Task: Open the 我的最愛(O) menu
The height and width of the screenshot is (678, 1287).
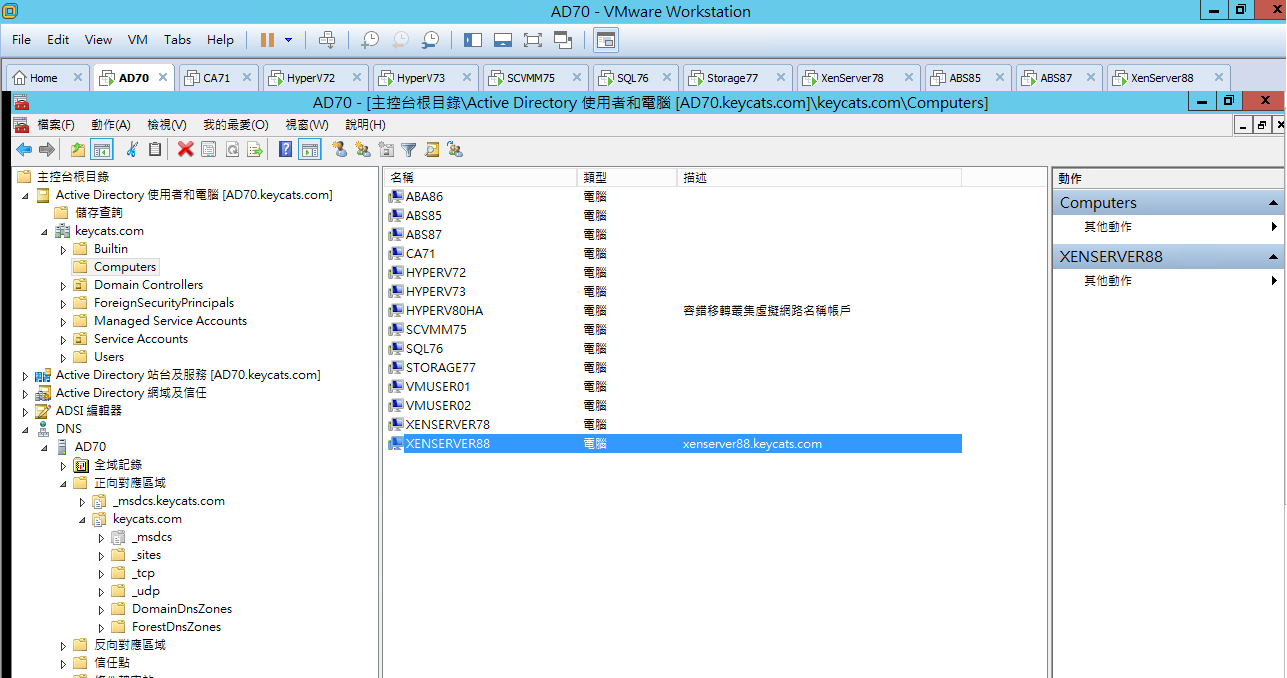Action: coord(236,125)
